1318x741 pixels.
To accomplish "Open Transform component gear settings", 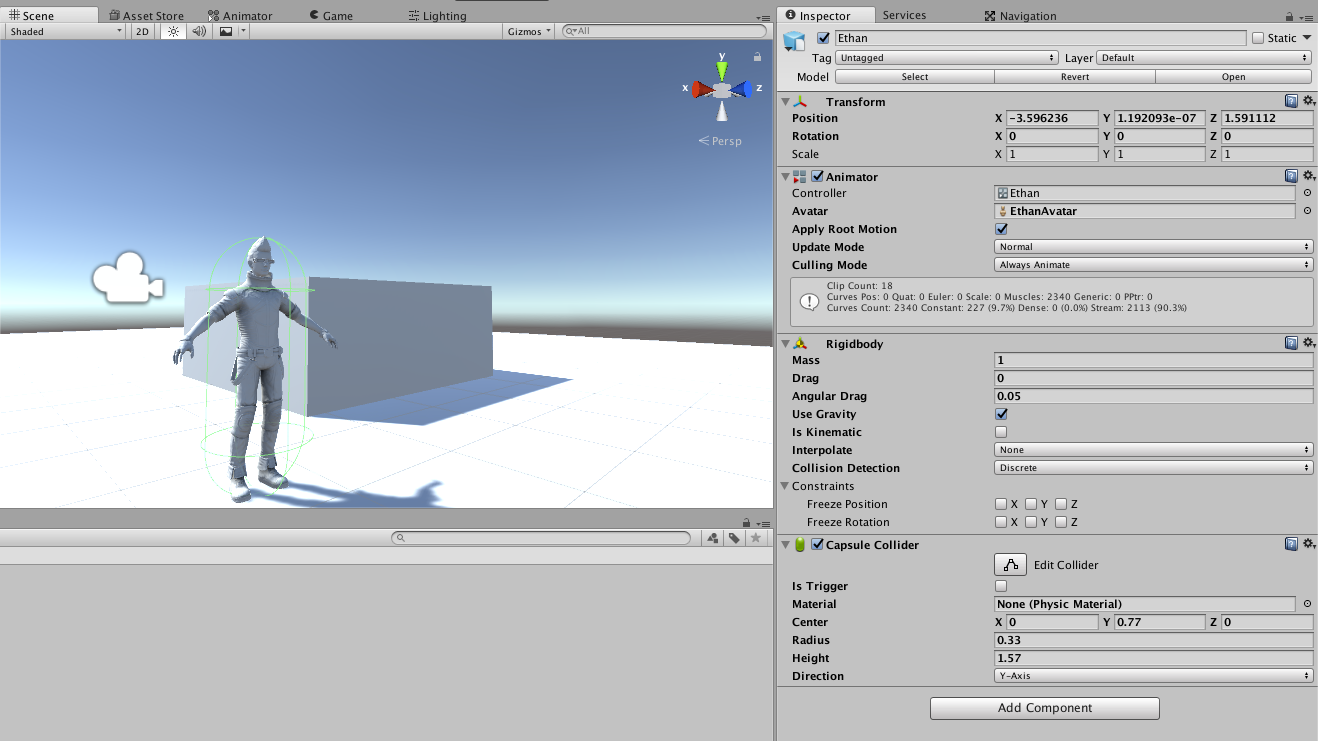I will pos(1308,101).
